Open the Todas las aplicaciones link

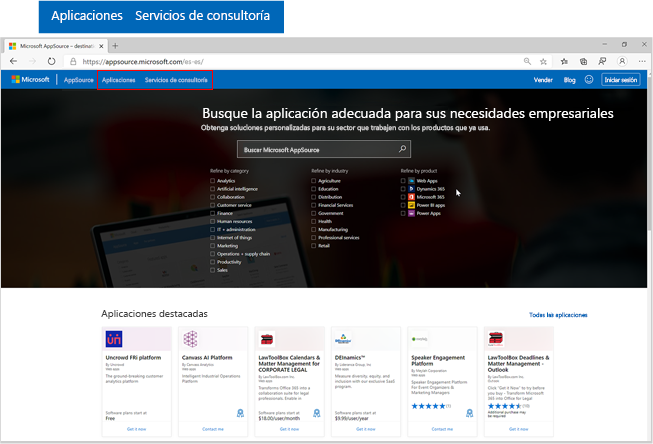click(x=558, y=315)
